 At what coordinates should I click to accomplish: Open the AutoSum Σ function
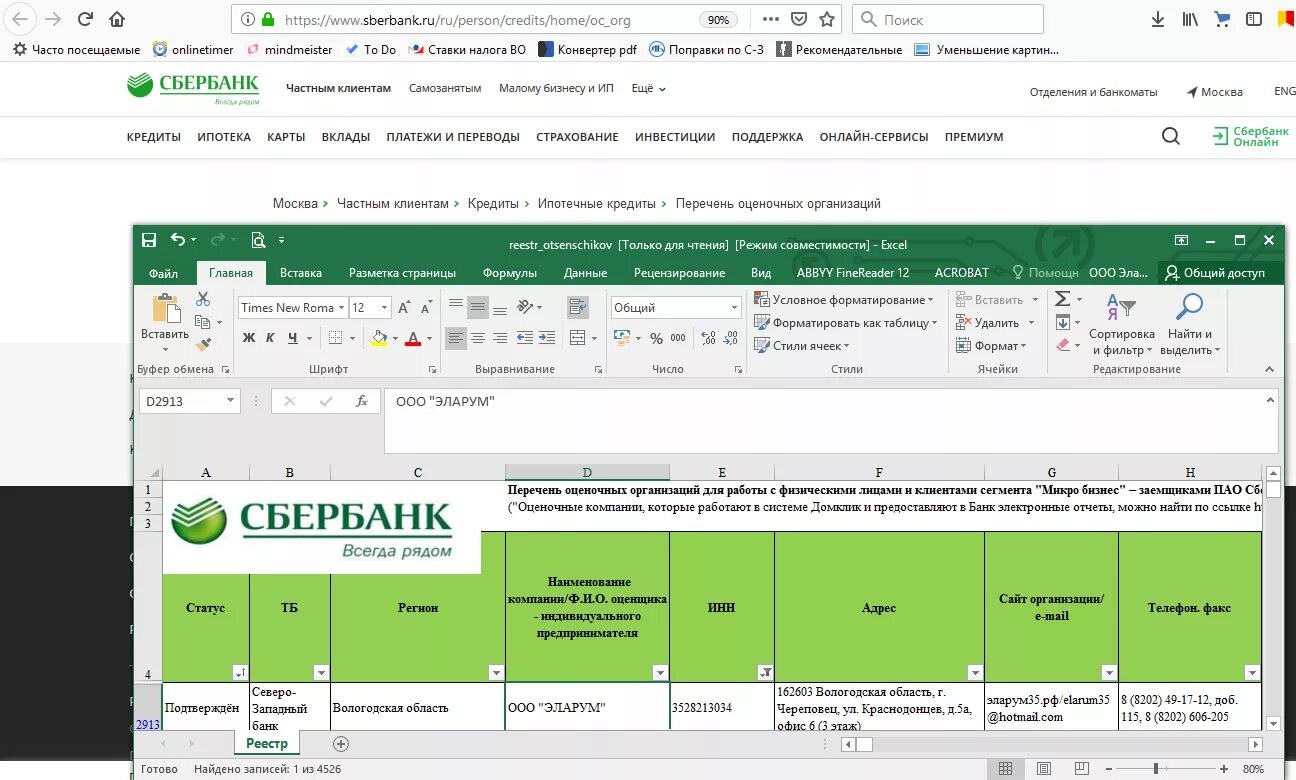tap(1062, 298)
